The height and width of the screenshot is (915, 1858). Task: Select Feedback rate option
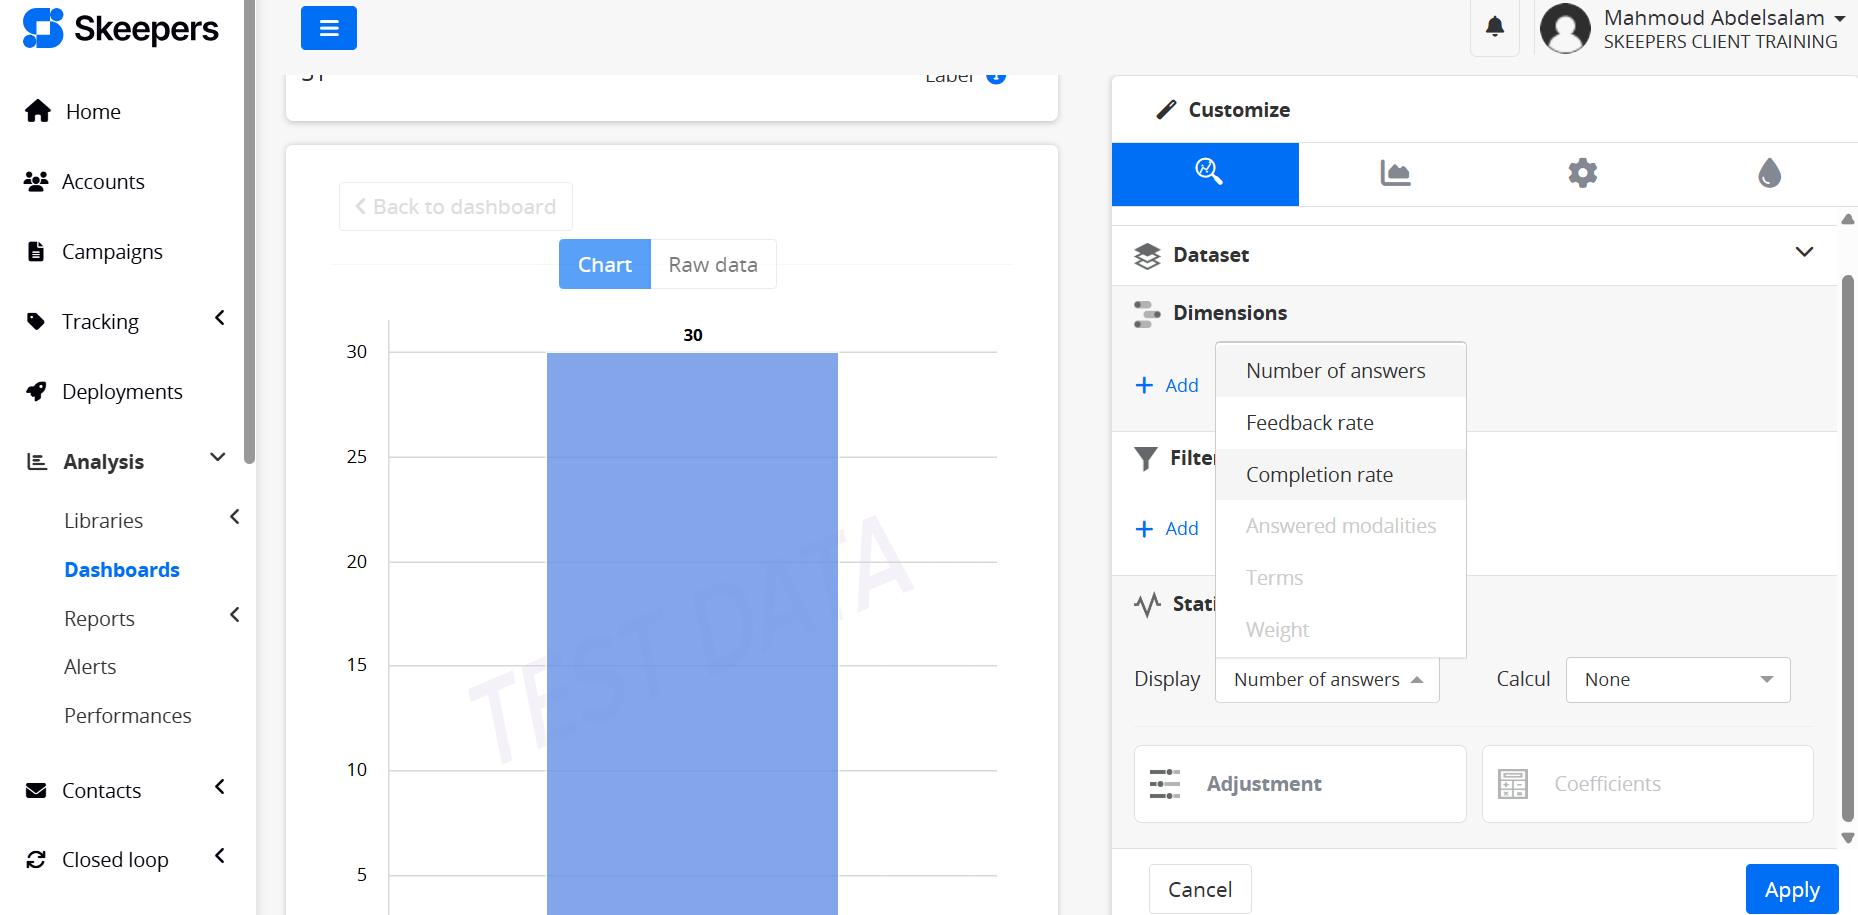click(x=1309, y=423)
